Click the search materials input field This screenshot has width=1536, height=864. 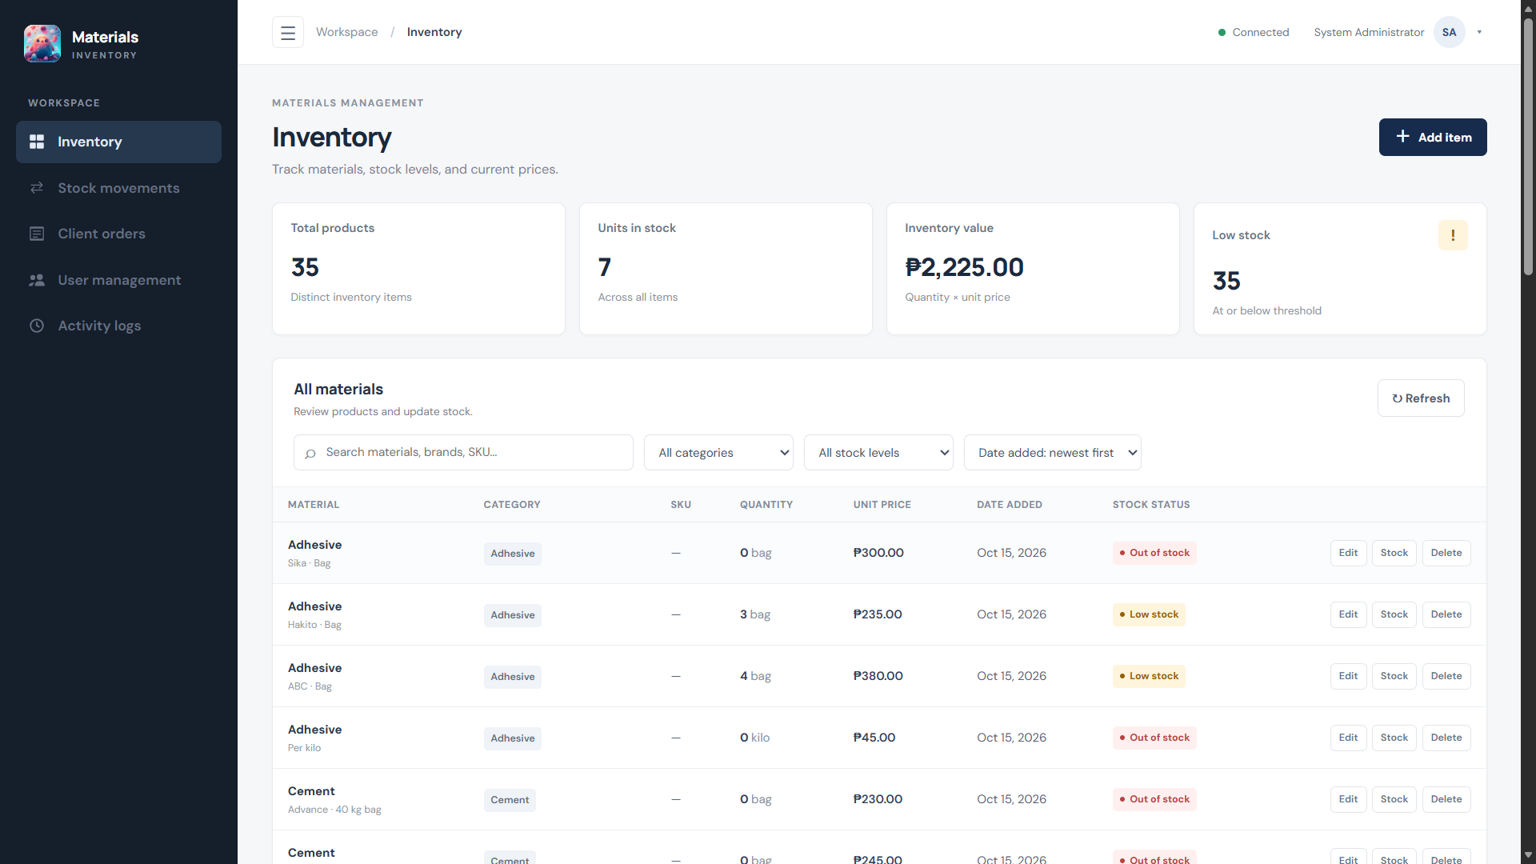pyautogui.click(x=463, y=452)
